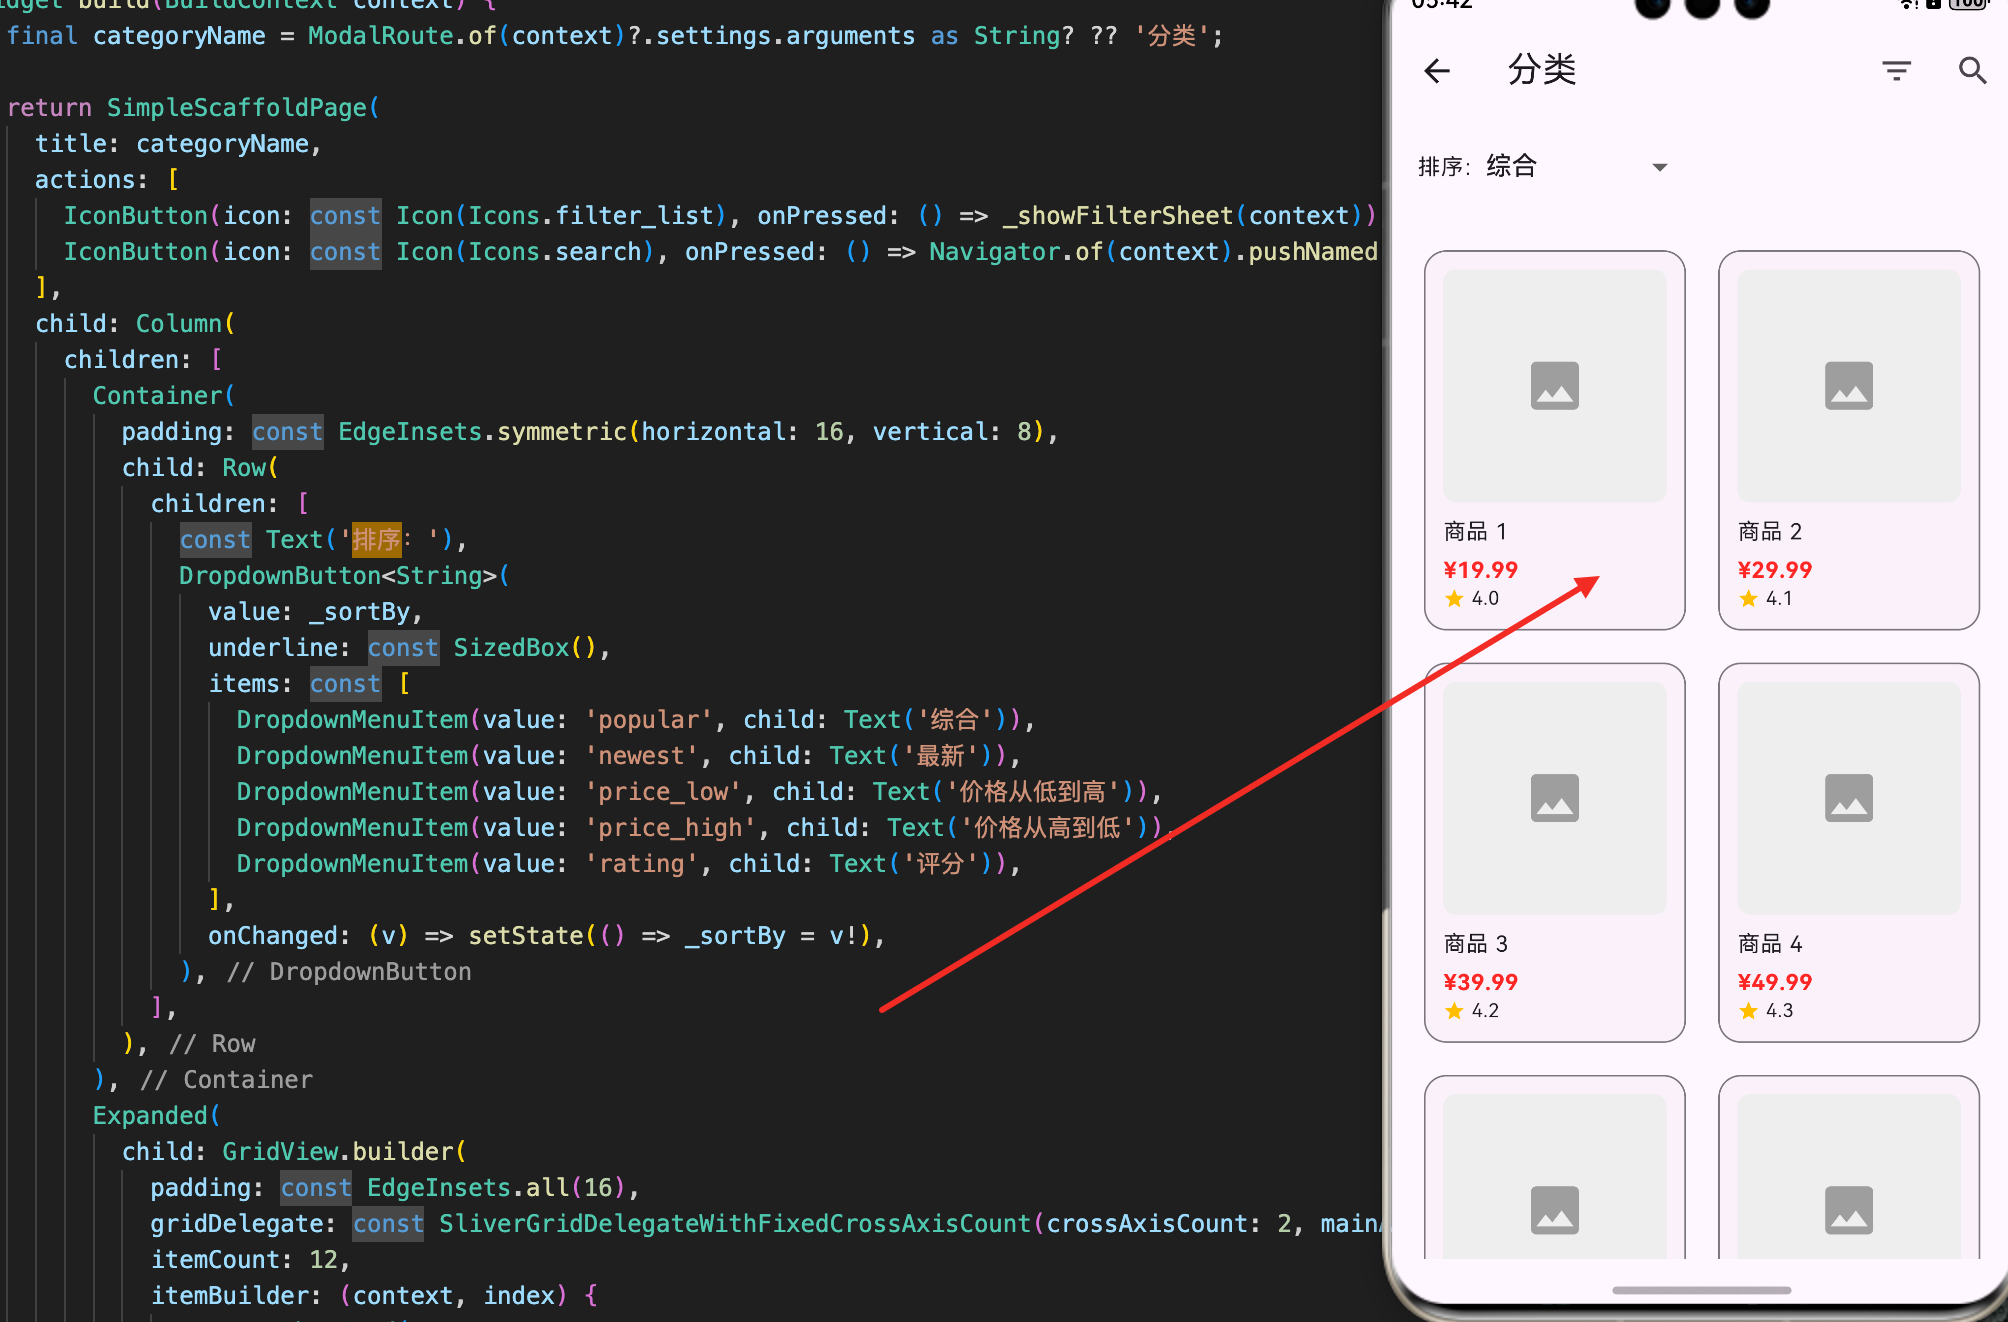Click 'SliverGridDelegateWithFixedCrossAxisCount' in the code
This screenshot has height=1322, width=2008.
click(735, 1224)
